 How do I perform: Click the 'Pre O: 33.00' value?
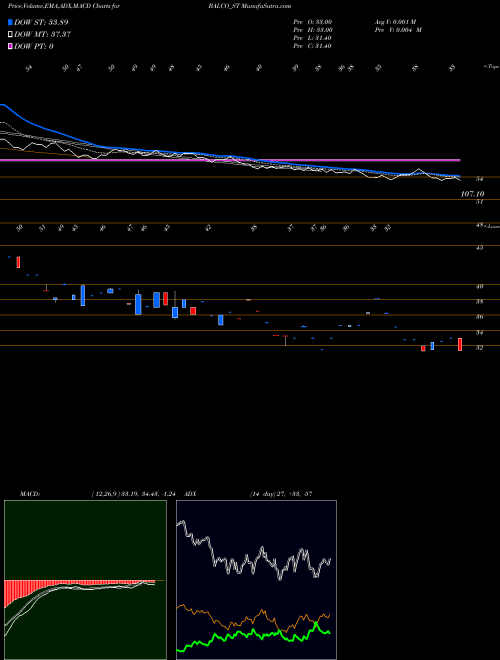[x=313, y=22]
